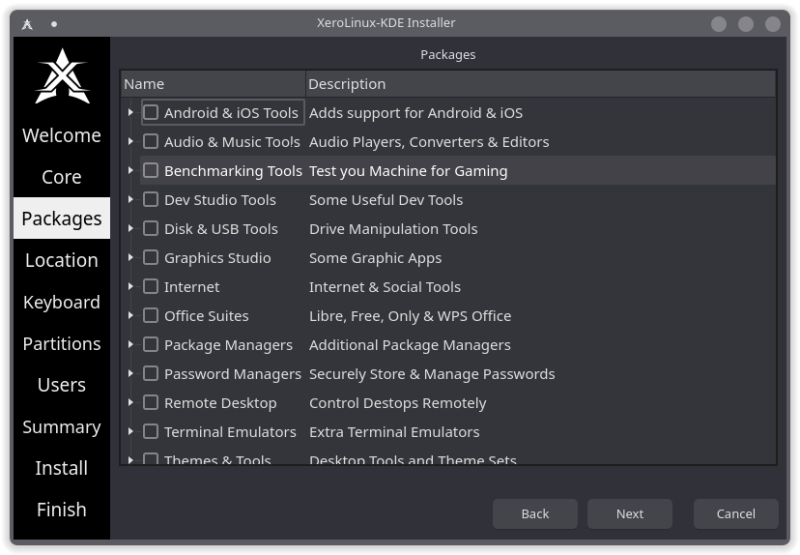Cancel the installer

(735, 514)
